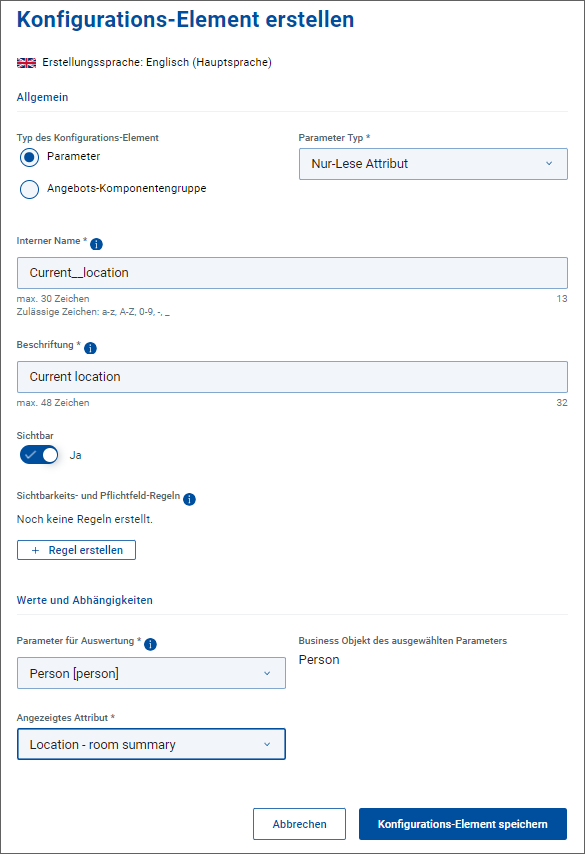The image size is (585, 854).
Task: Save with Konfigurations-Element speichern
Action: 463,824
